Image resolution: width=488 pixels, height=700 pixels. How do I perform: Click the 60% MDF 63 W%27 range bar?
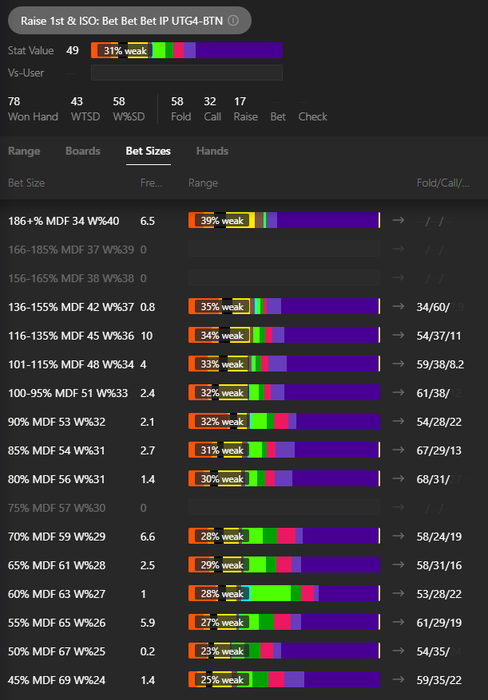coord(284,594)
